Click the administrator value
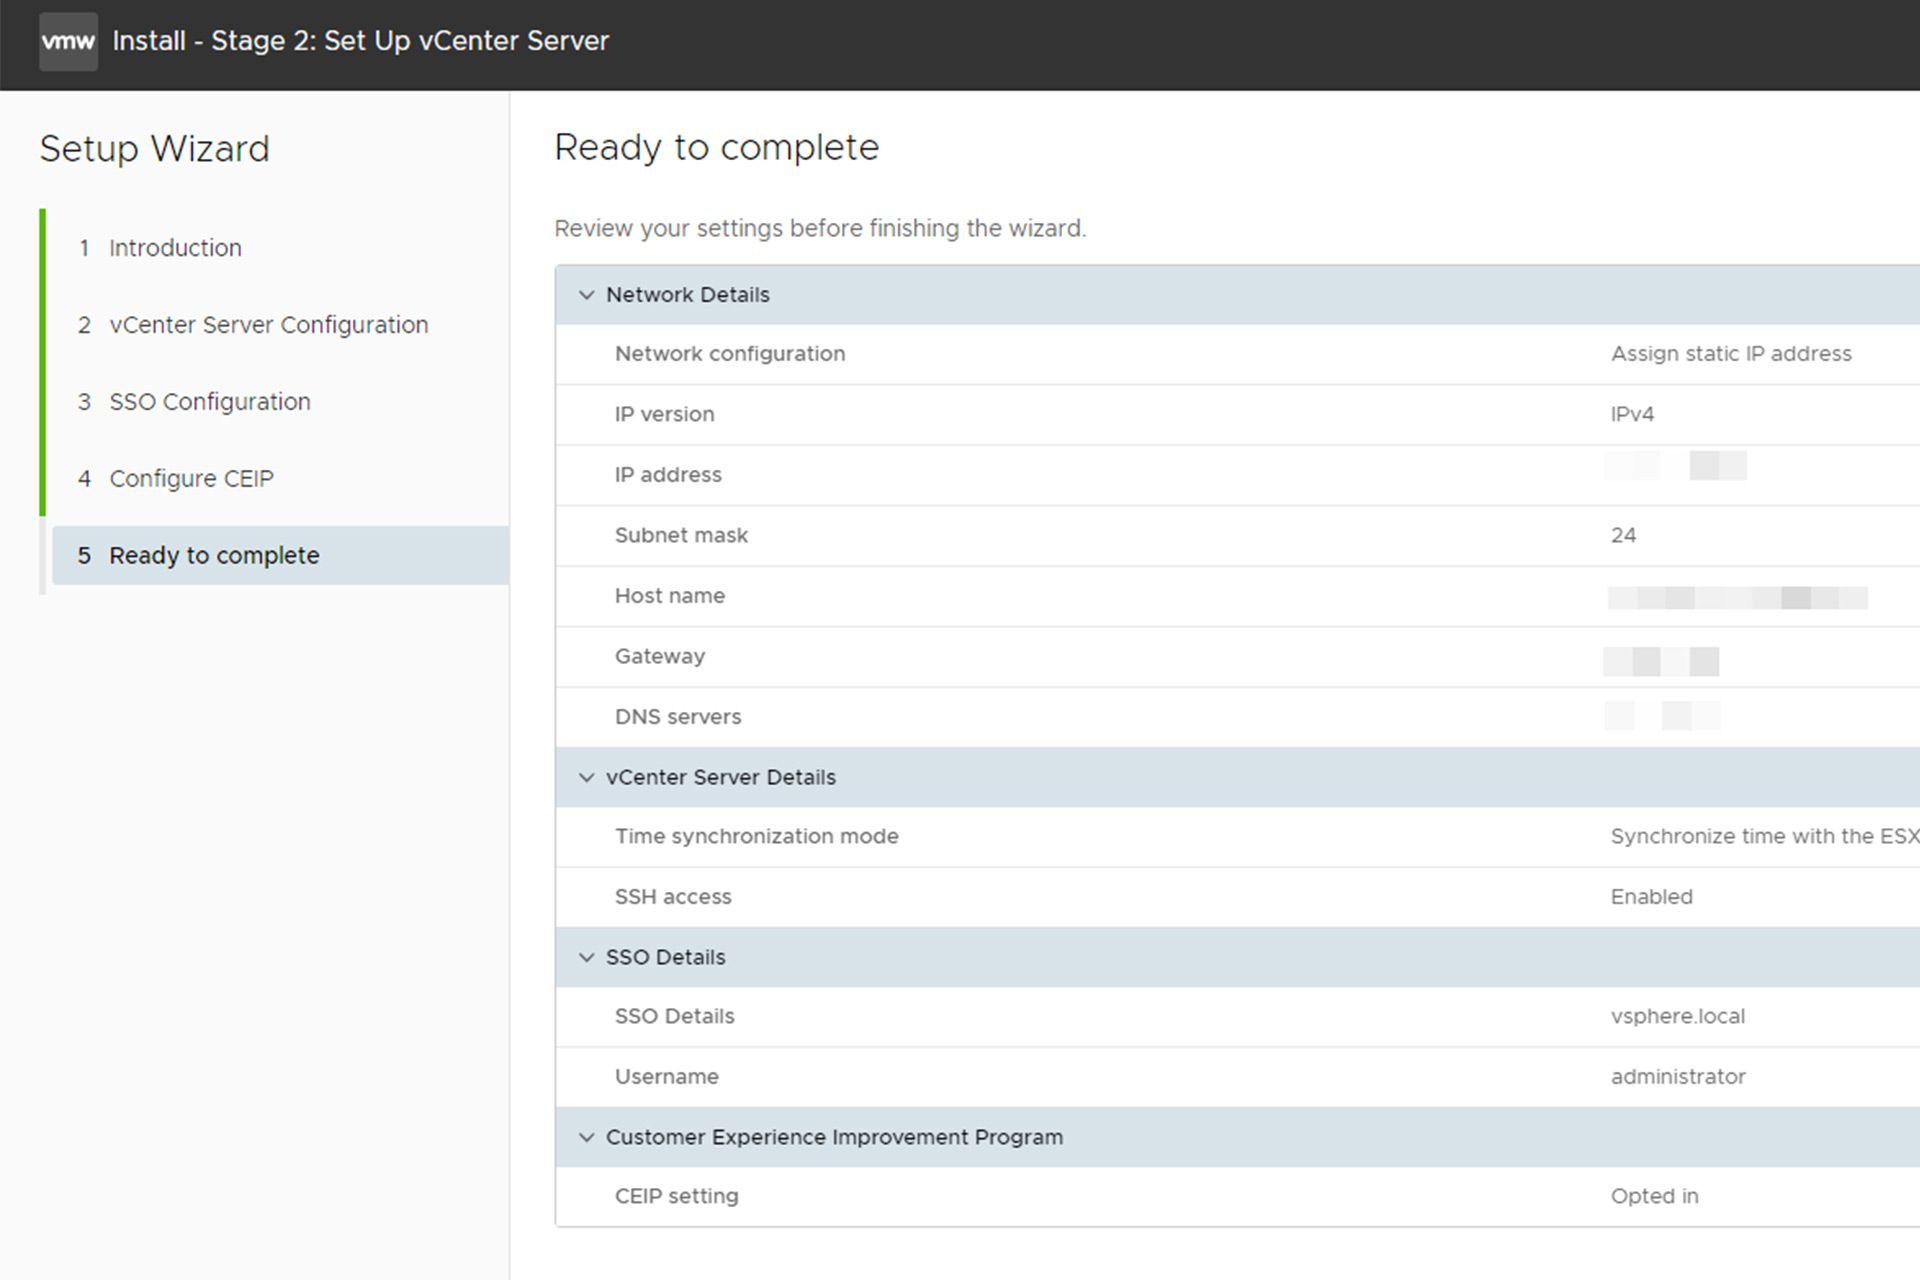 1678,1077
